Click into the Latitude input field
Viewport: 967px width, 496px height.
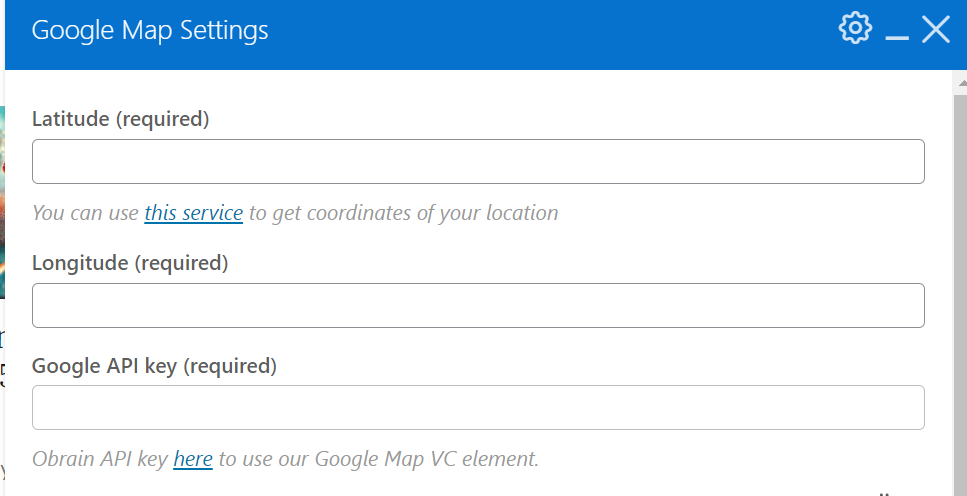coord(478,161)
